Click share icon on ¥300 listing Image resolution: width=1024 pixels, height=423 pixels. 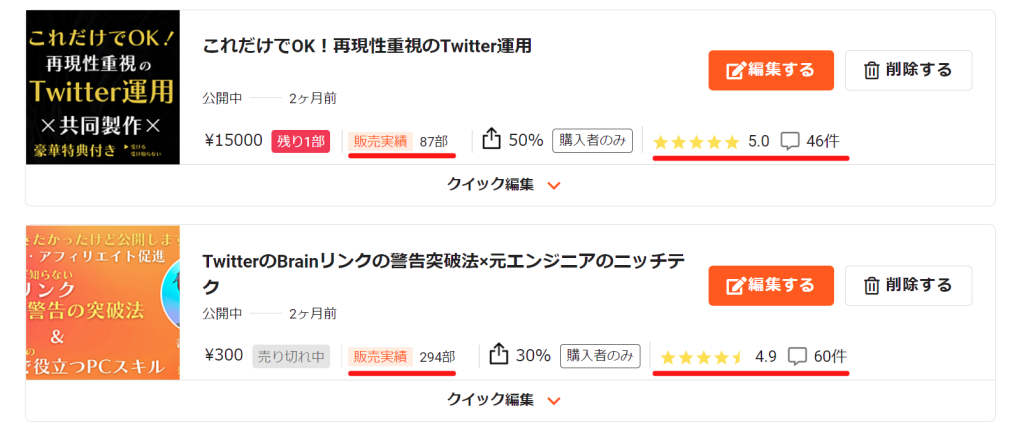click(x=499, y=354)
